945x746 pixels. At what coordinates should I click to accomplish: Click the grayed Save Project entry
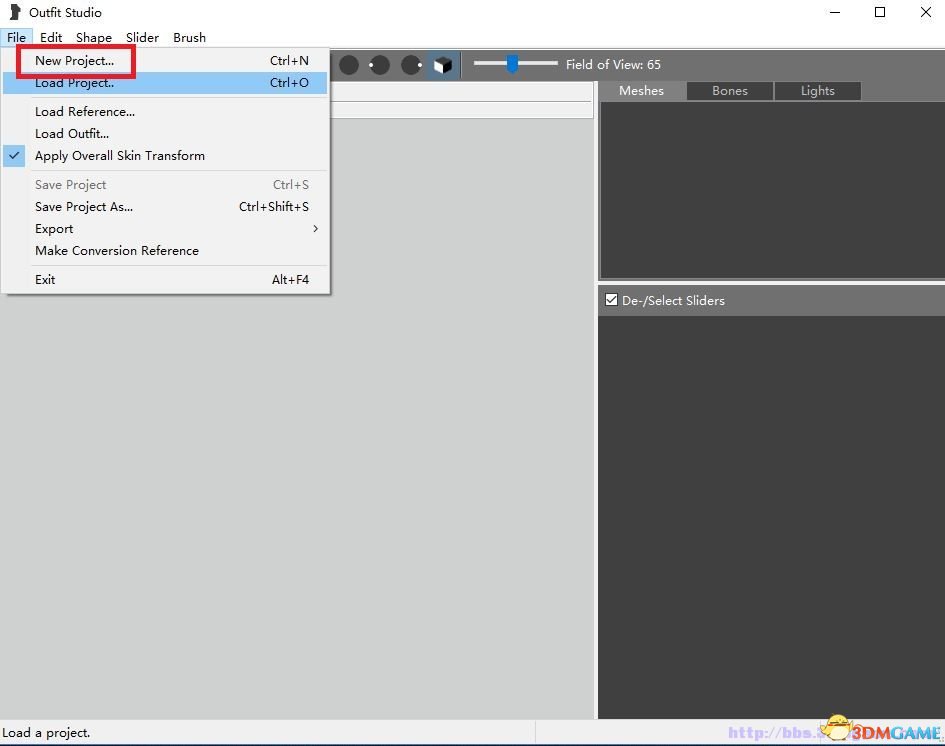click(165, 185)
